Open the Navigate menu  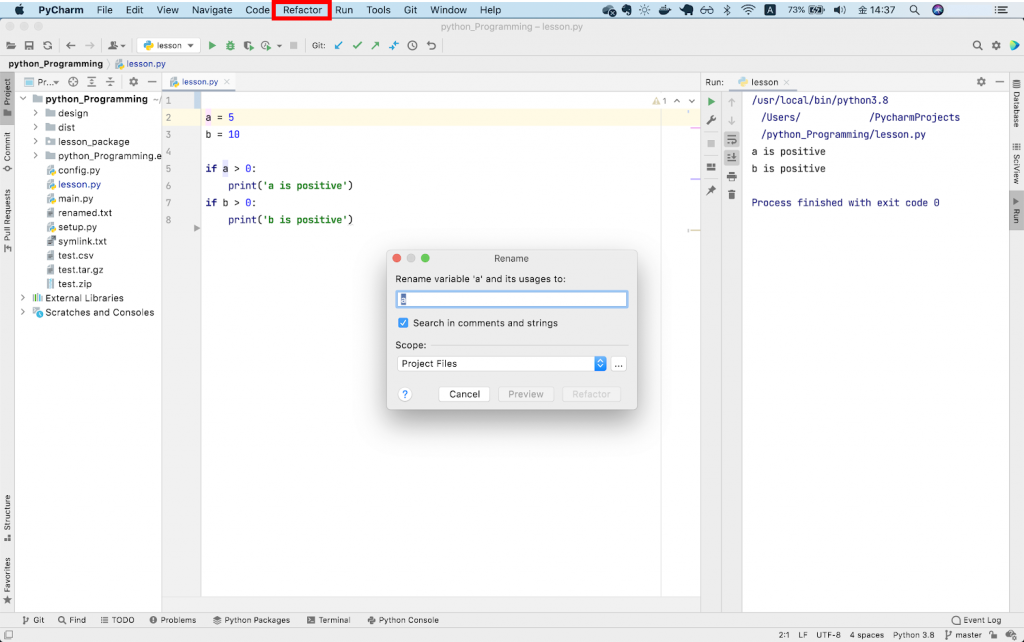[x=212, y=10]
